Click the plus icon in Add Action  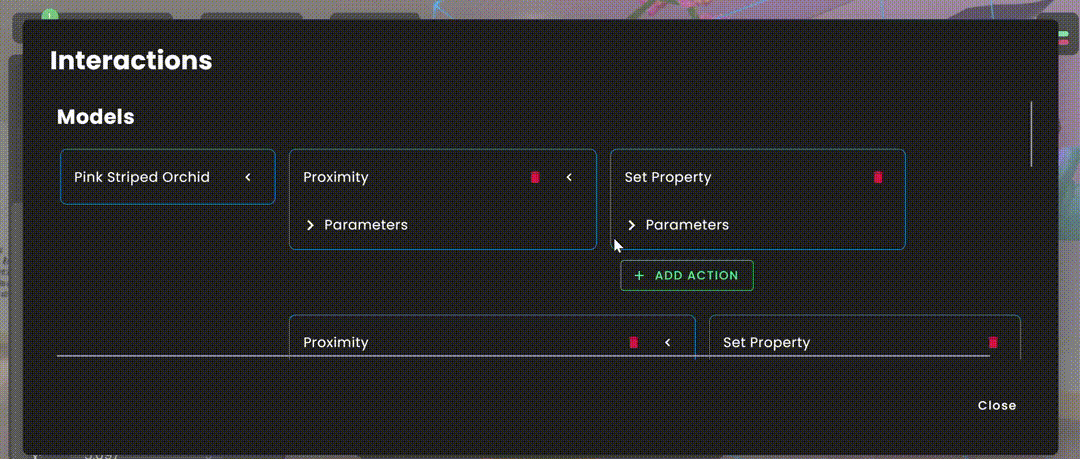click(x=639, y=276)
